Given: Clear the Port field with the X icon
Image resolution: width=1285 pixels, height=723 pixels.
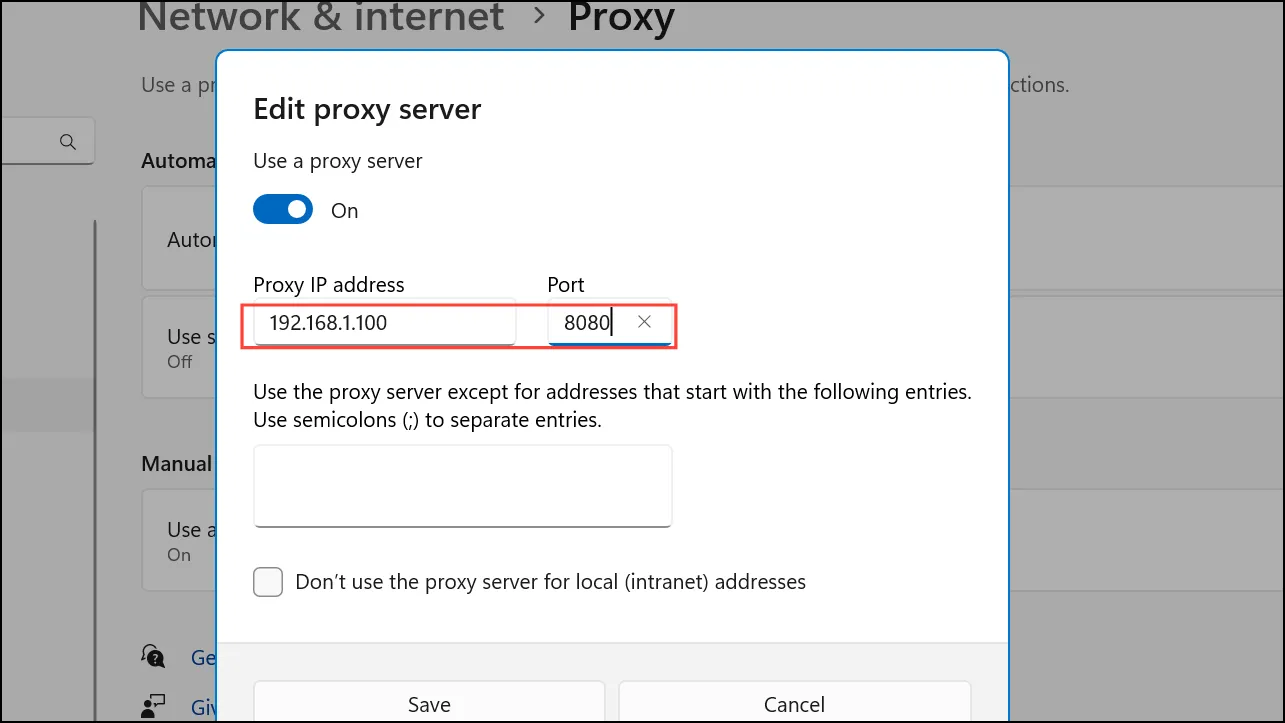Looking at the screenshot, I should point(644,322).
